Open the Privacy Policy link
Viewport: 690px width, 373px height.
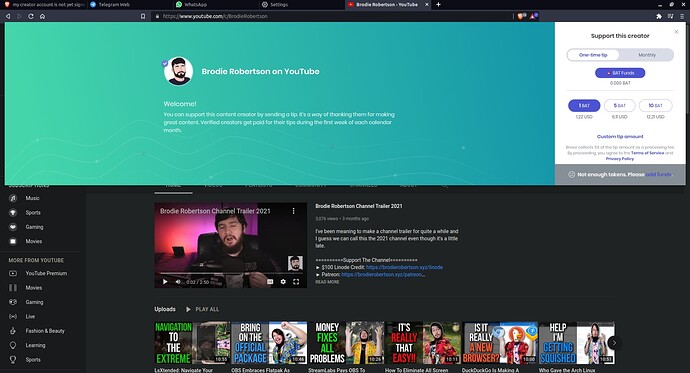pos(620,158)
